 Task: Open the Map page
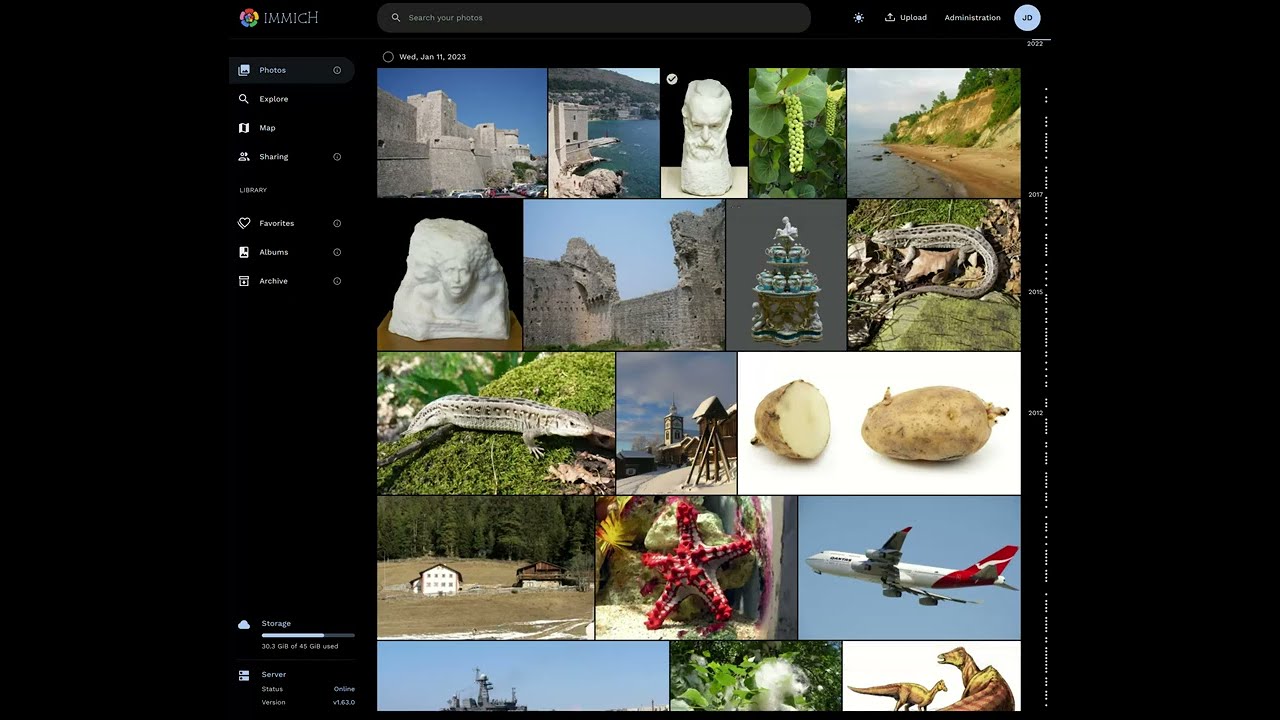click(x=292, y=128)
